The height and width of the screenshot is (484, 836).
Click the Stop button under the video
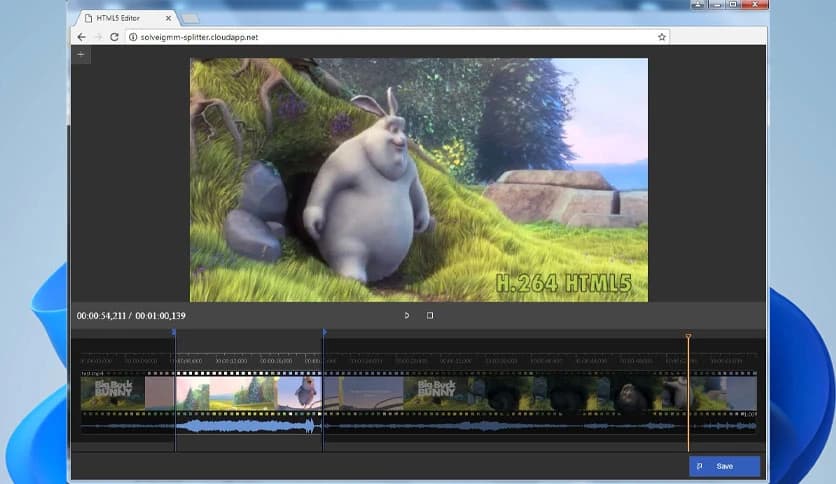(430, 316)
